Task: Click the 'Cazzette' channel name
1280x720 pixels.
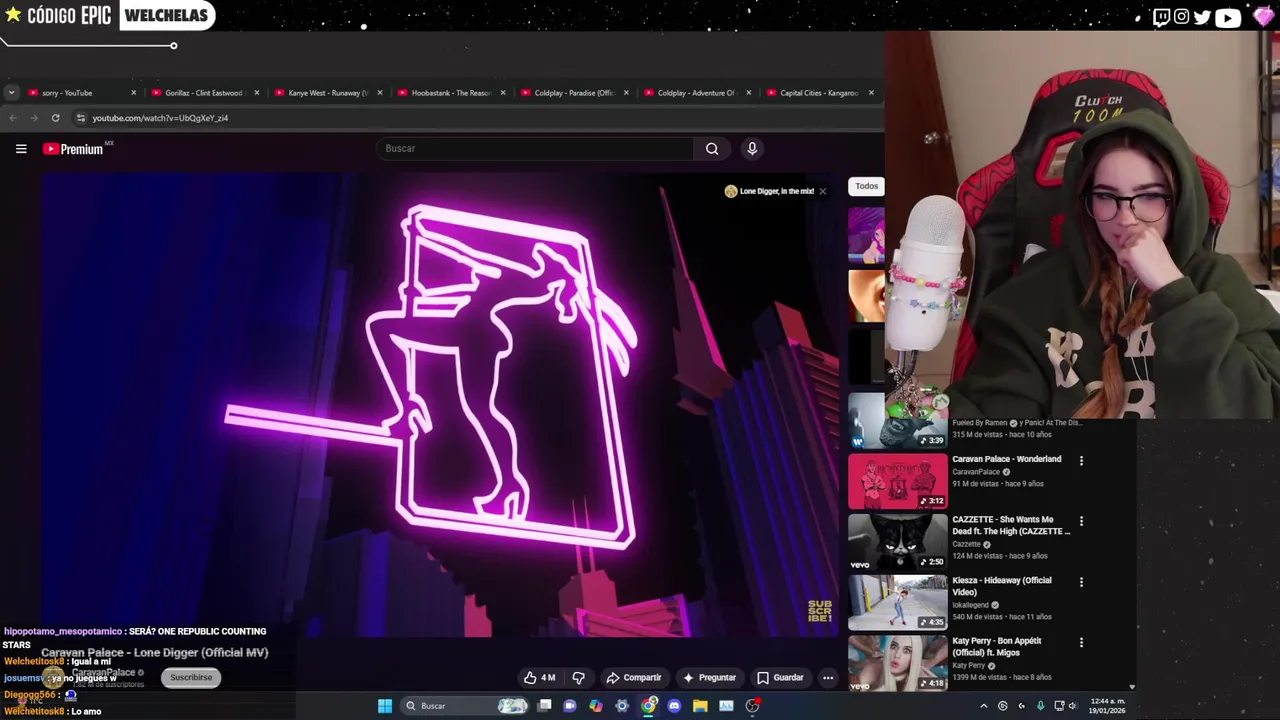Action: 967,544
